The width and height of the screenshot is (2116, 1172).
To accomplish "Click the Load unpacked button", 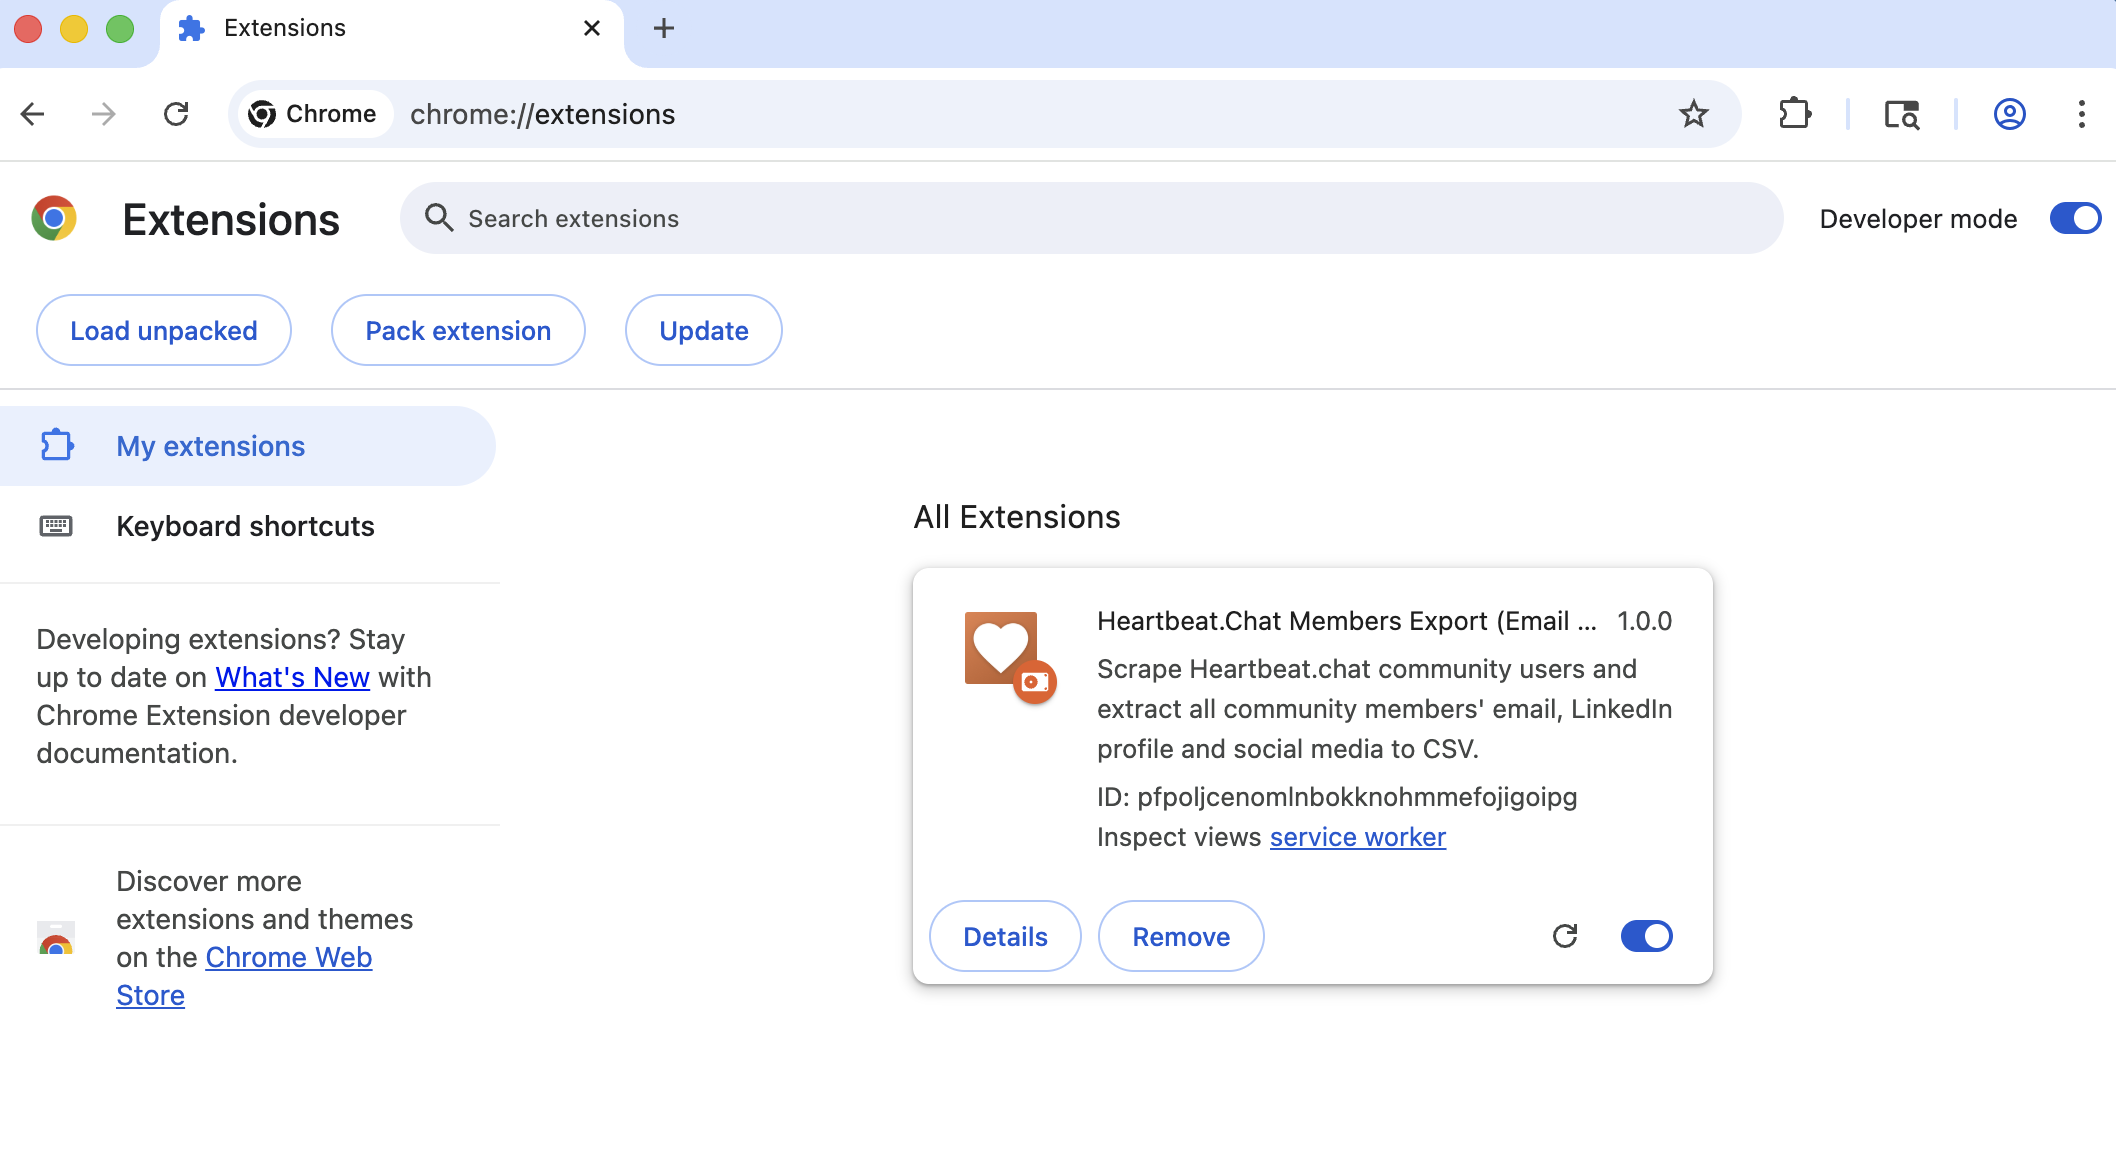I will point(164,330).
